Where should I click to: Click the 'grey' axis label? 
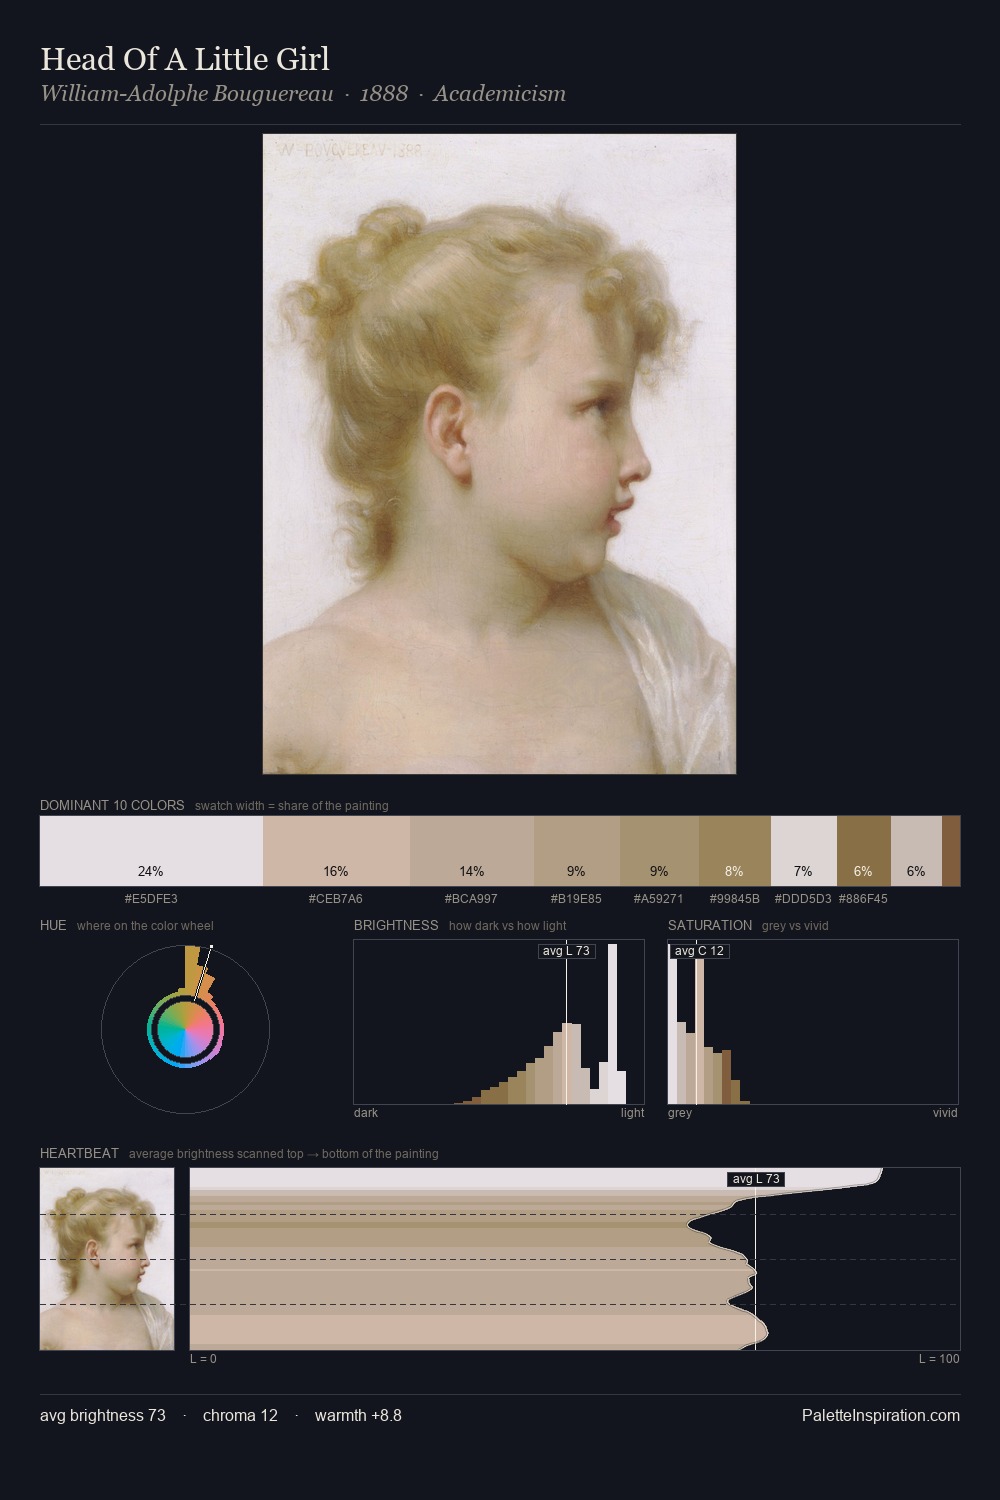[680, 1113]
